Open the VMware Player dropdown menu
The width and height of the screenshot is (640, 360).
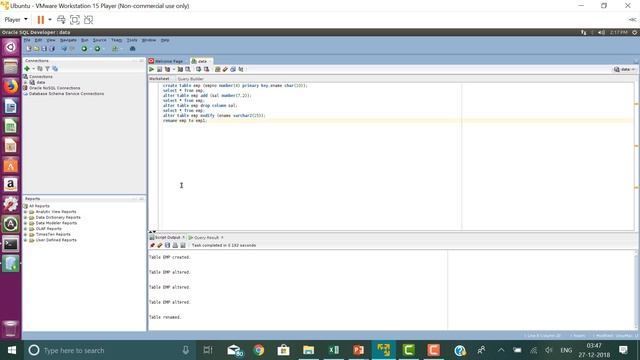tap(16, 20)
